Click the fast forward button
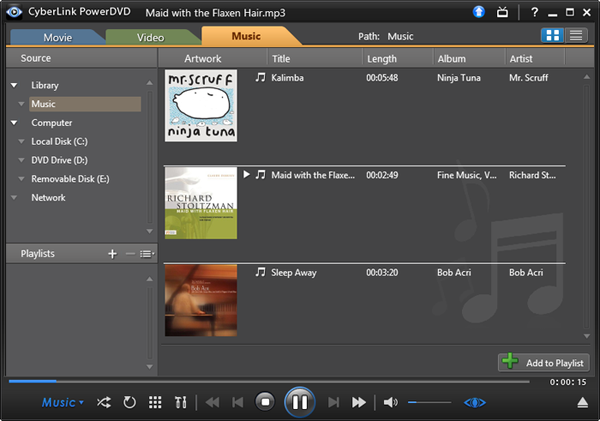Viewport: 600px width, 421px height. pos(359,403)
